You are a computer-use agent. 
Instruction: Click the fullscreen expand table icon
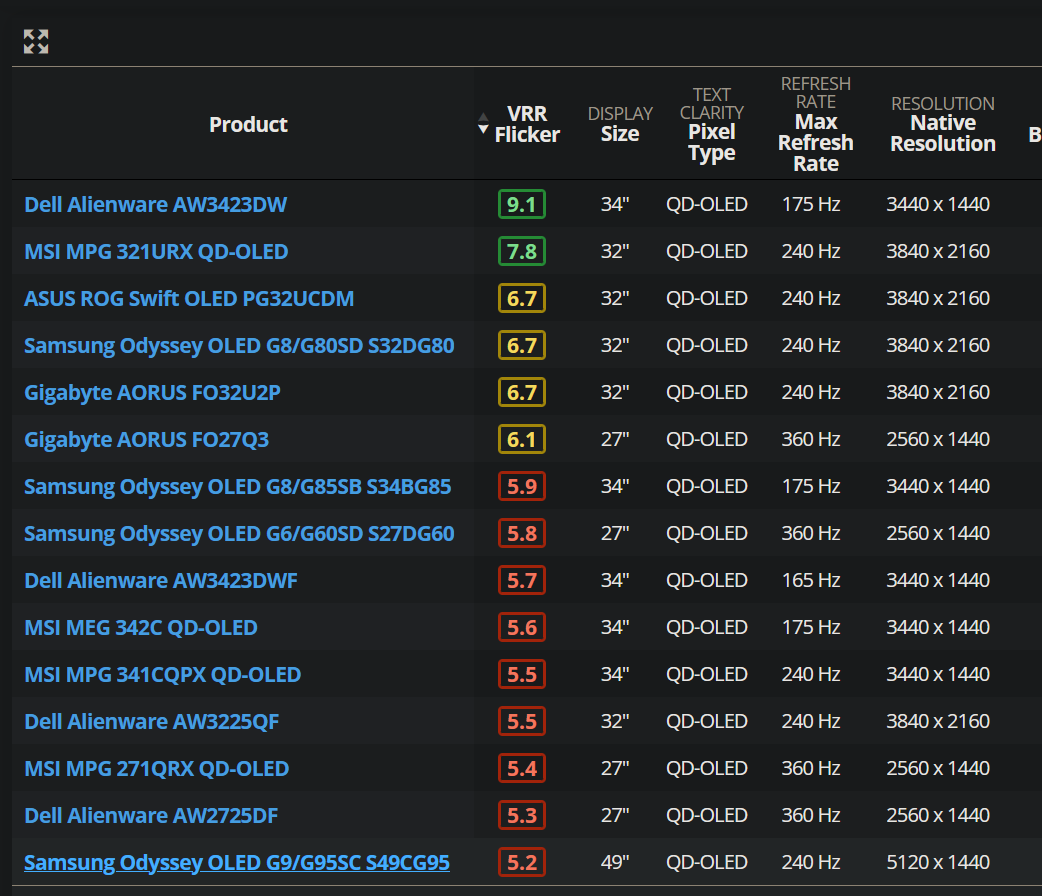36,41
